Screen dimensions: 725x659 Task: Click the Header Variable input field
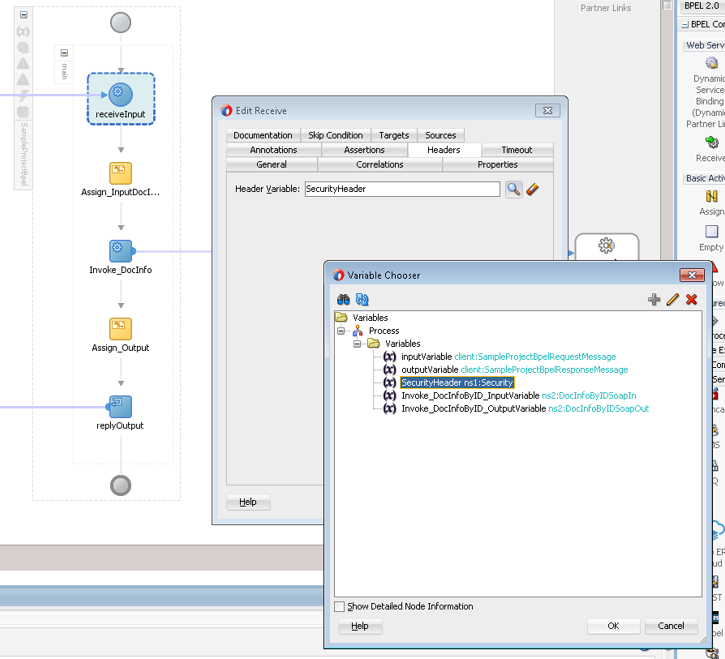tap(402, 189)
